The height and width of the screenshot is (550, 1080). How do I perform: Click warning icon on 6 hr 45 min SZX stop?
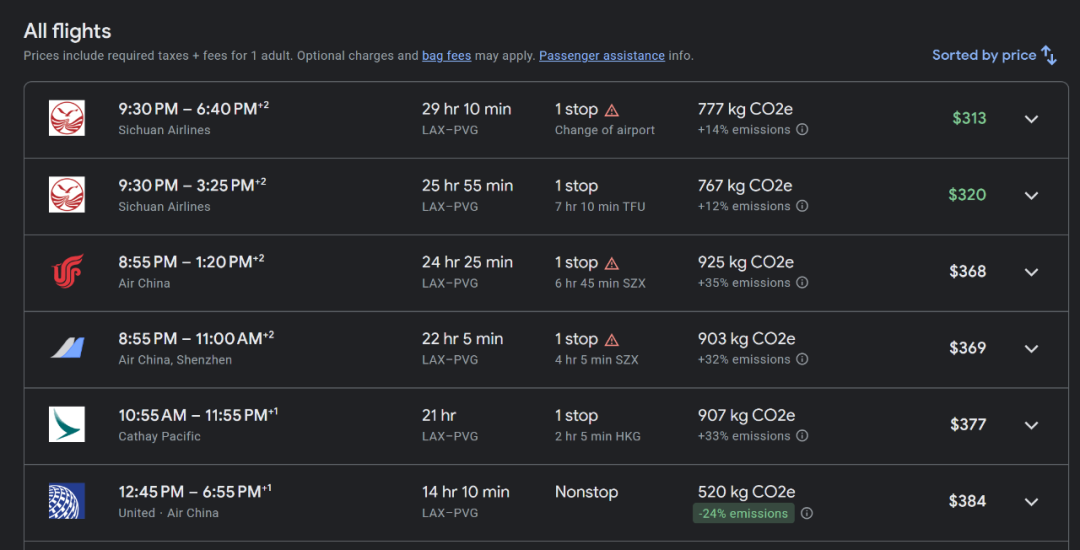point(612,263)
